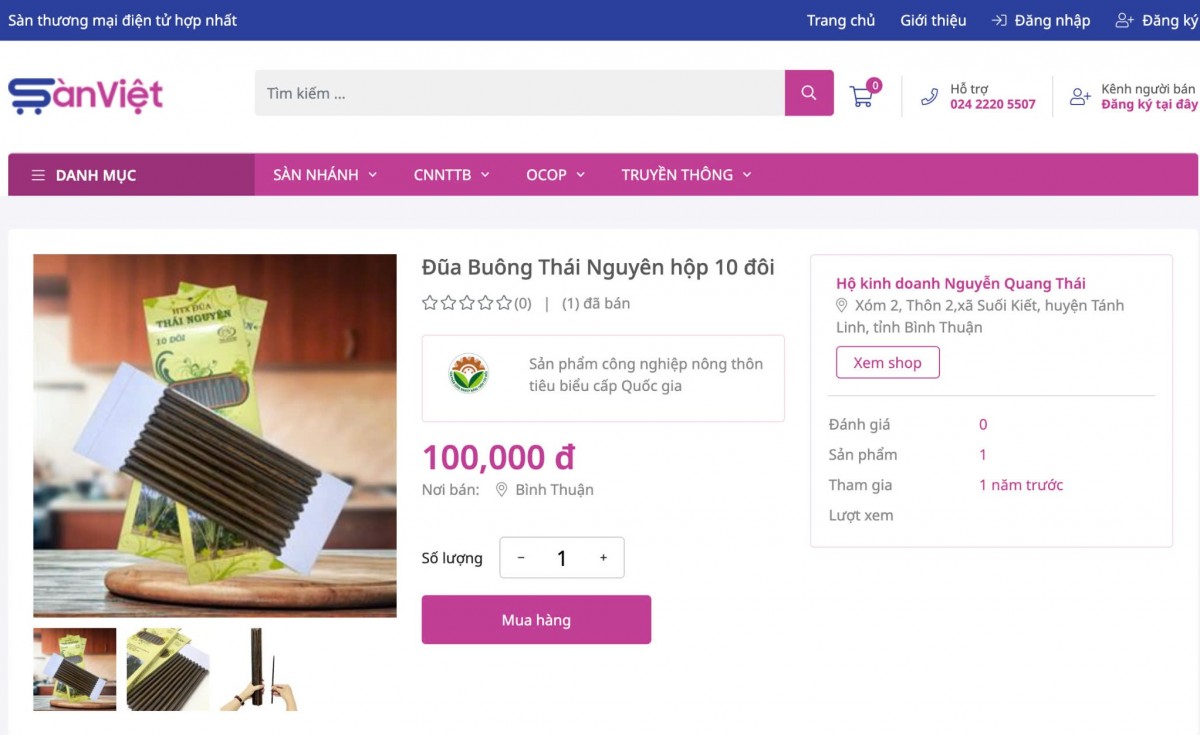Click the Đăng nhập link
1200x735 pixels.
[1051, 20]
